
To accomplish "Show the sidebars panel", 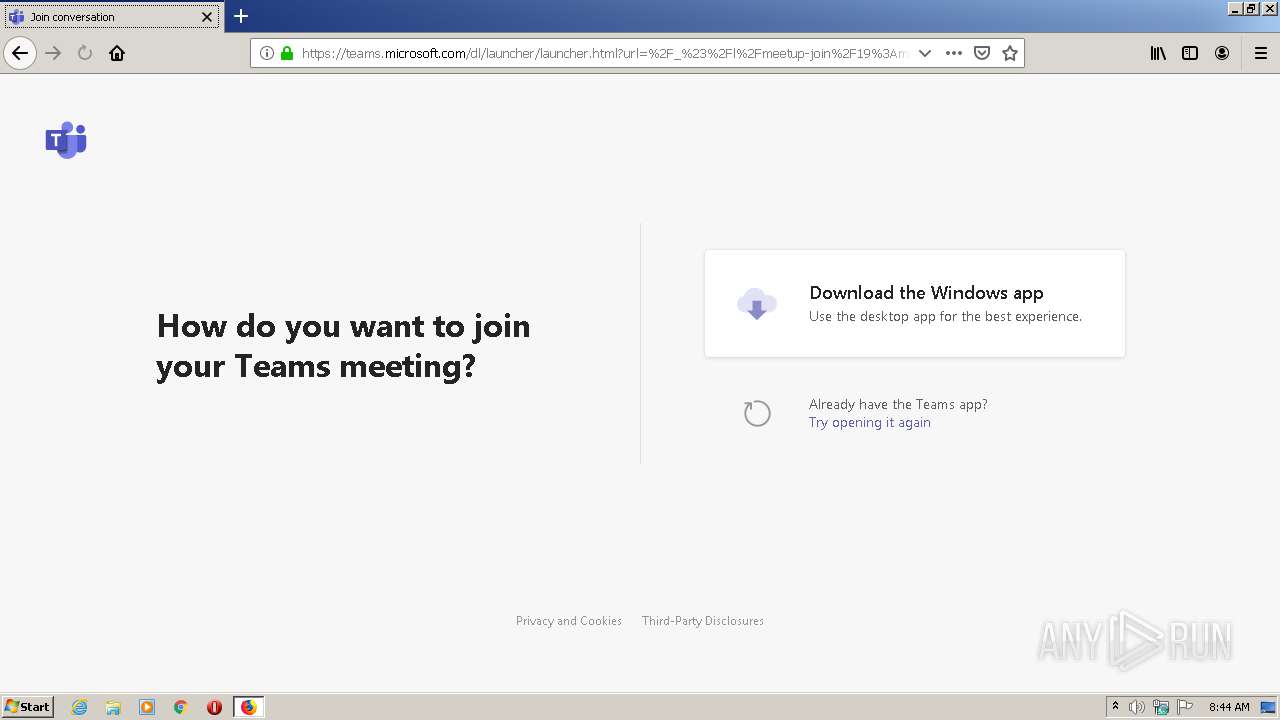I will pyautogui.click(x=1190, y=53).
